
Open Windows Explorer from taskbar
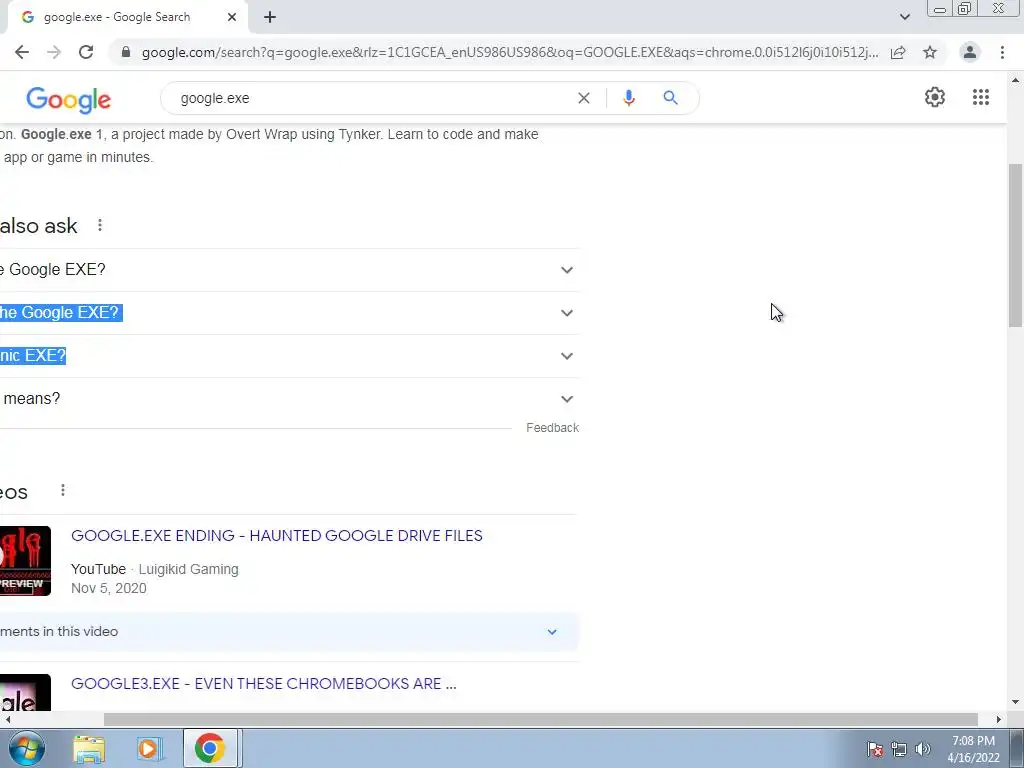tap(89, 748)
